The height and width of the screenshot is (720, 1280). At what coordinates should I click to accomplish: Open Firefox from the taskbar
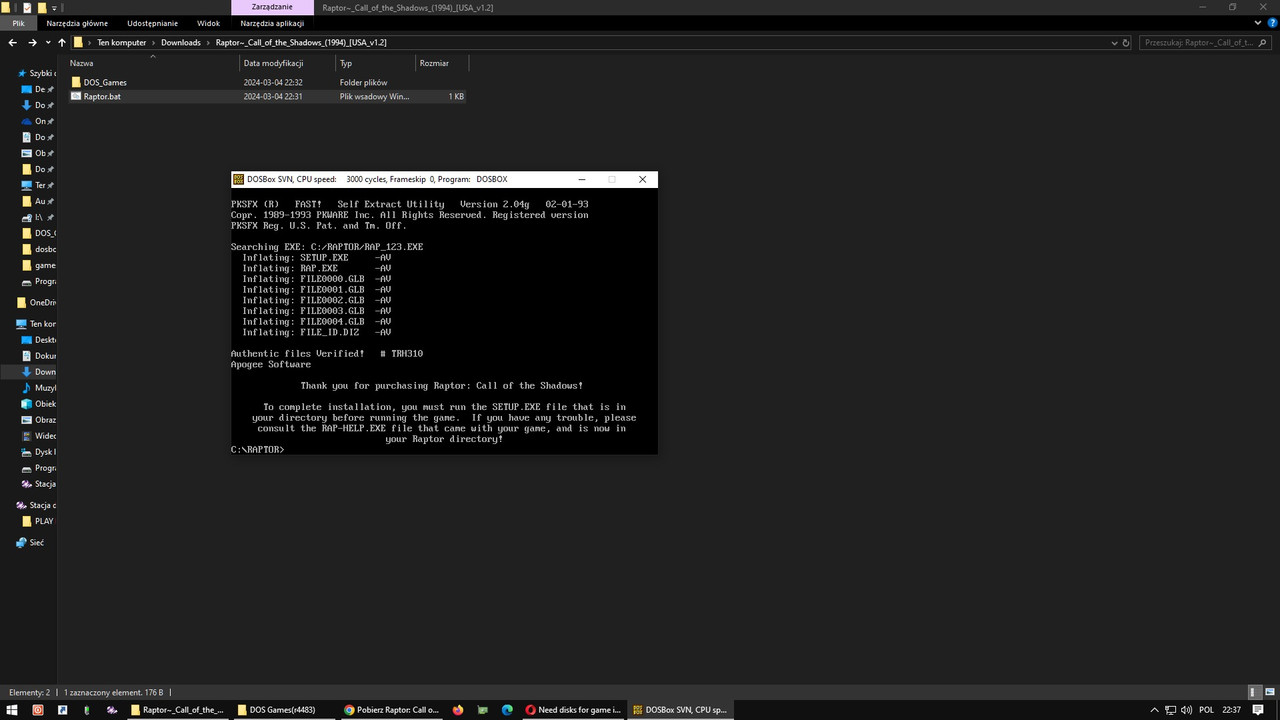[458, 710]
